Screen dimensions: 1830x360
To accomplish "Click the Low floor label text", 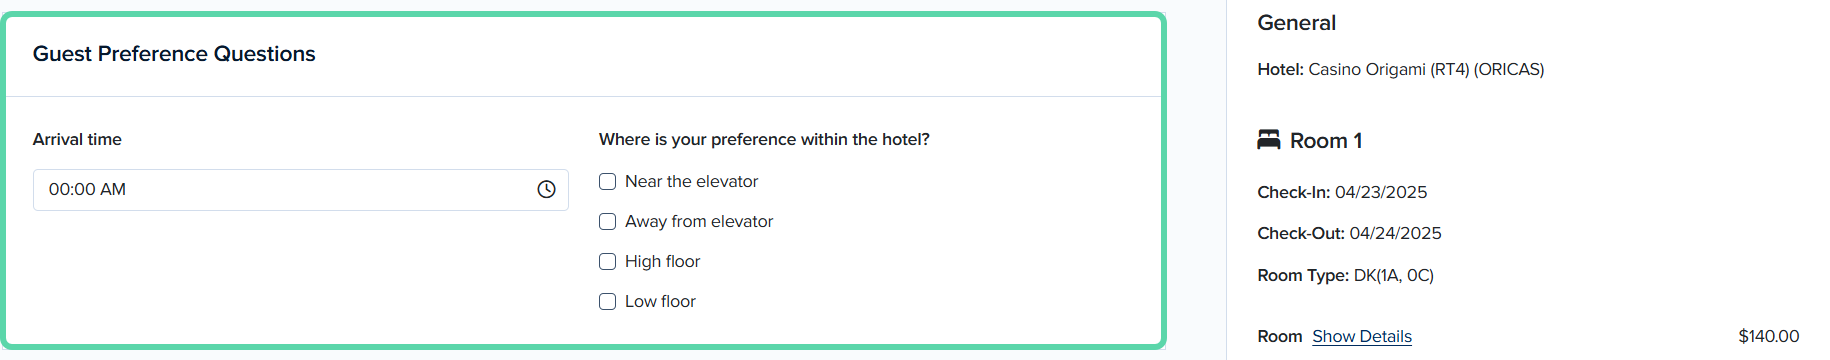I will 660,301.
